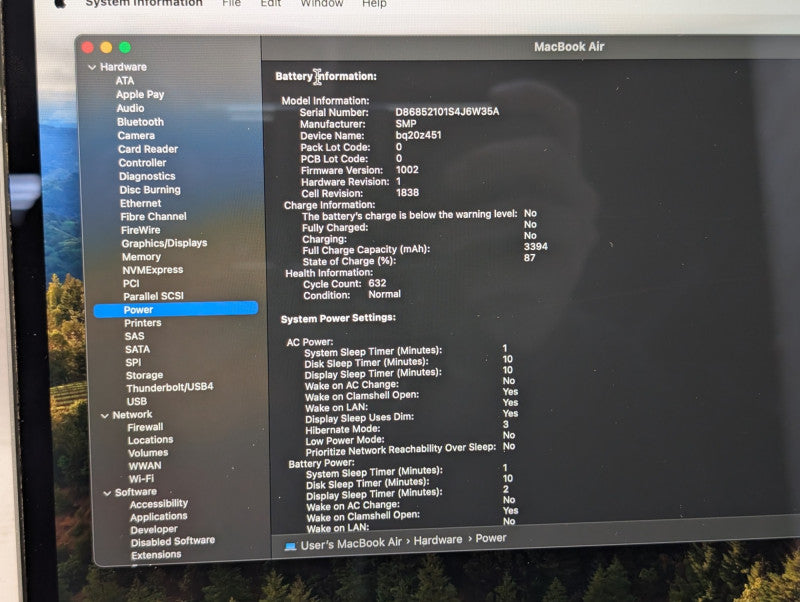Select Wi-Fi under Network
Image resolution: width=800 pixels, height=602 pixels.
coord(141,479)
